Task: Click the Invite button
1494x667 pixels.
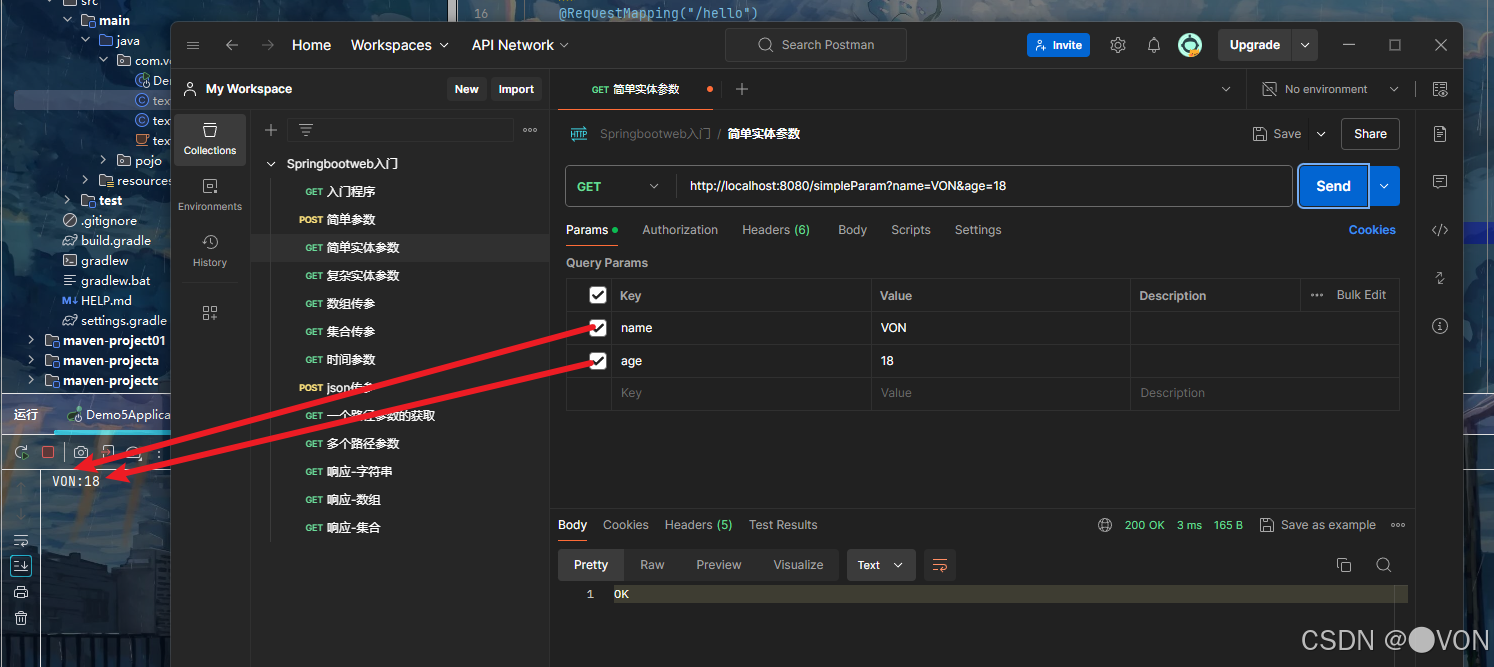Action: 1058,45
